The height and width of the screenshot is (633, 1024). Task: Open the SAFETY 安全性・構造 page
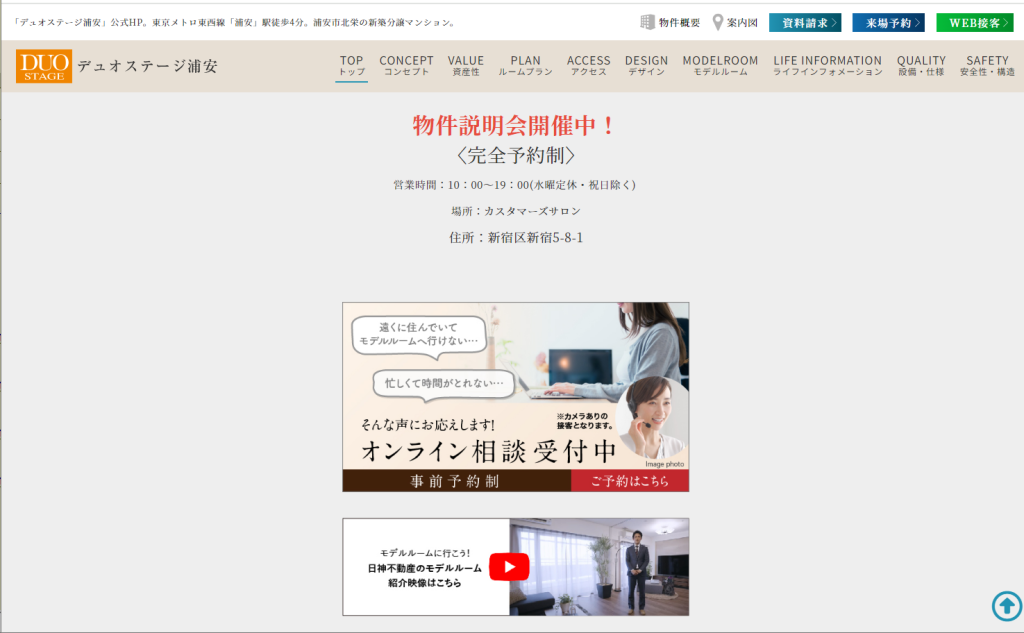point(987,66)
